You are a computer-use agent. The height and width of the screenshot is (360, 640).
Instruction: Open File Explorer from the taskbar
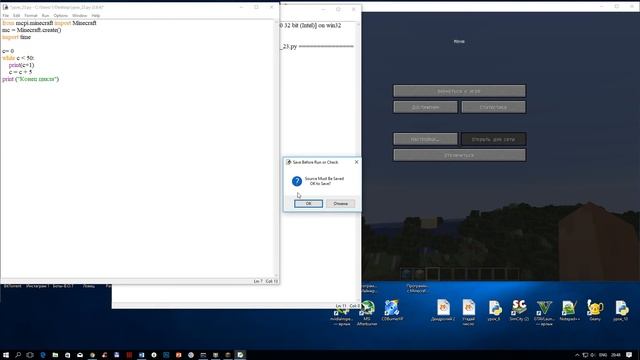(55, 355)
